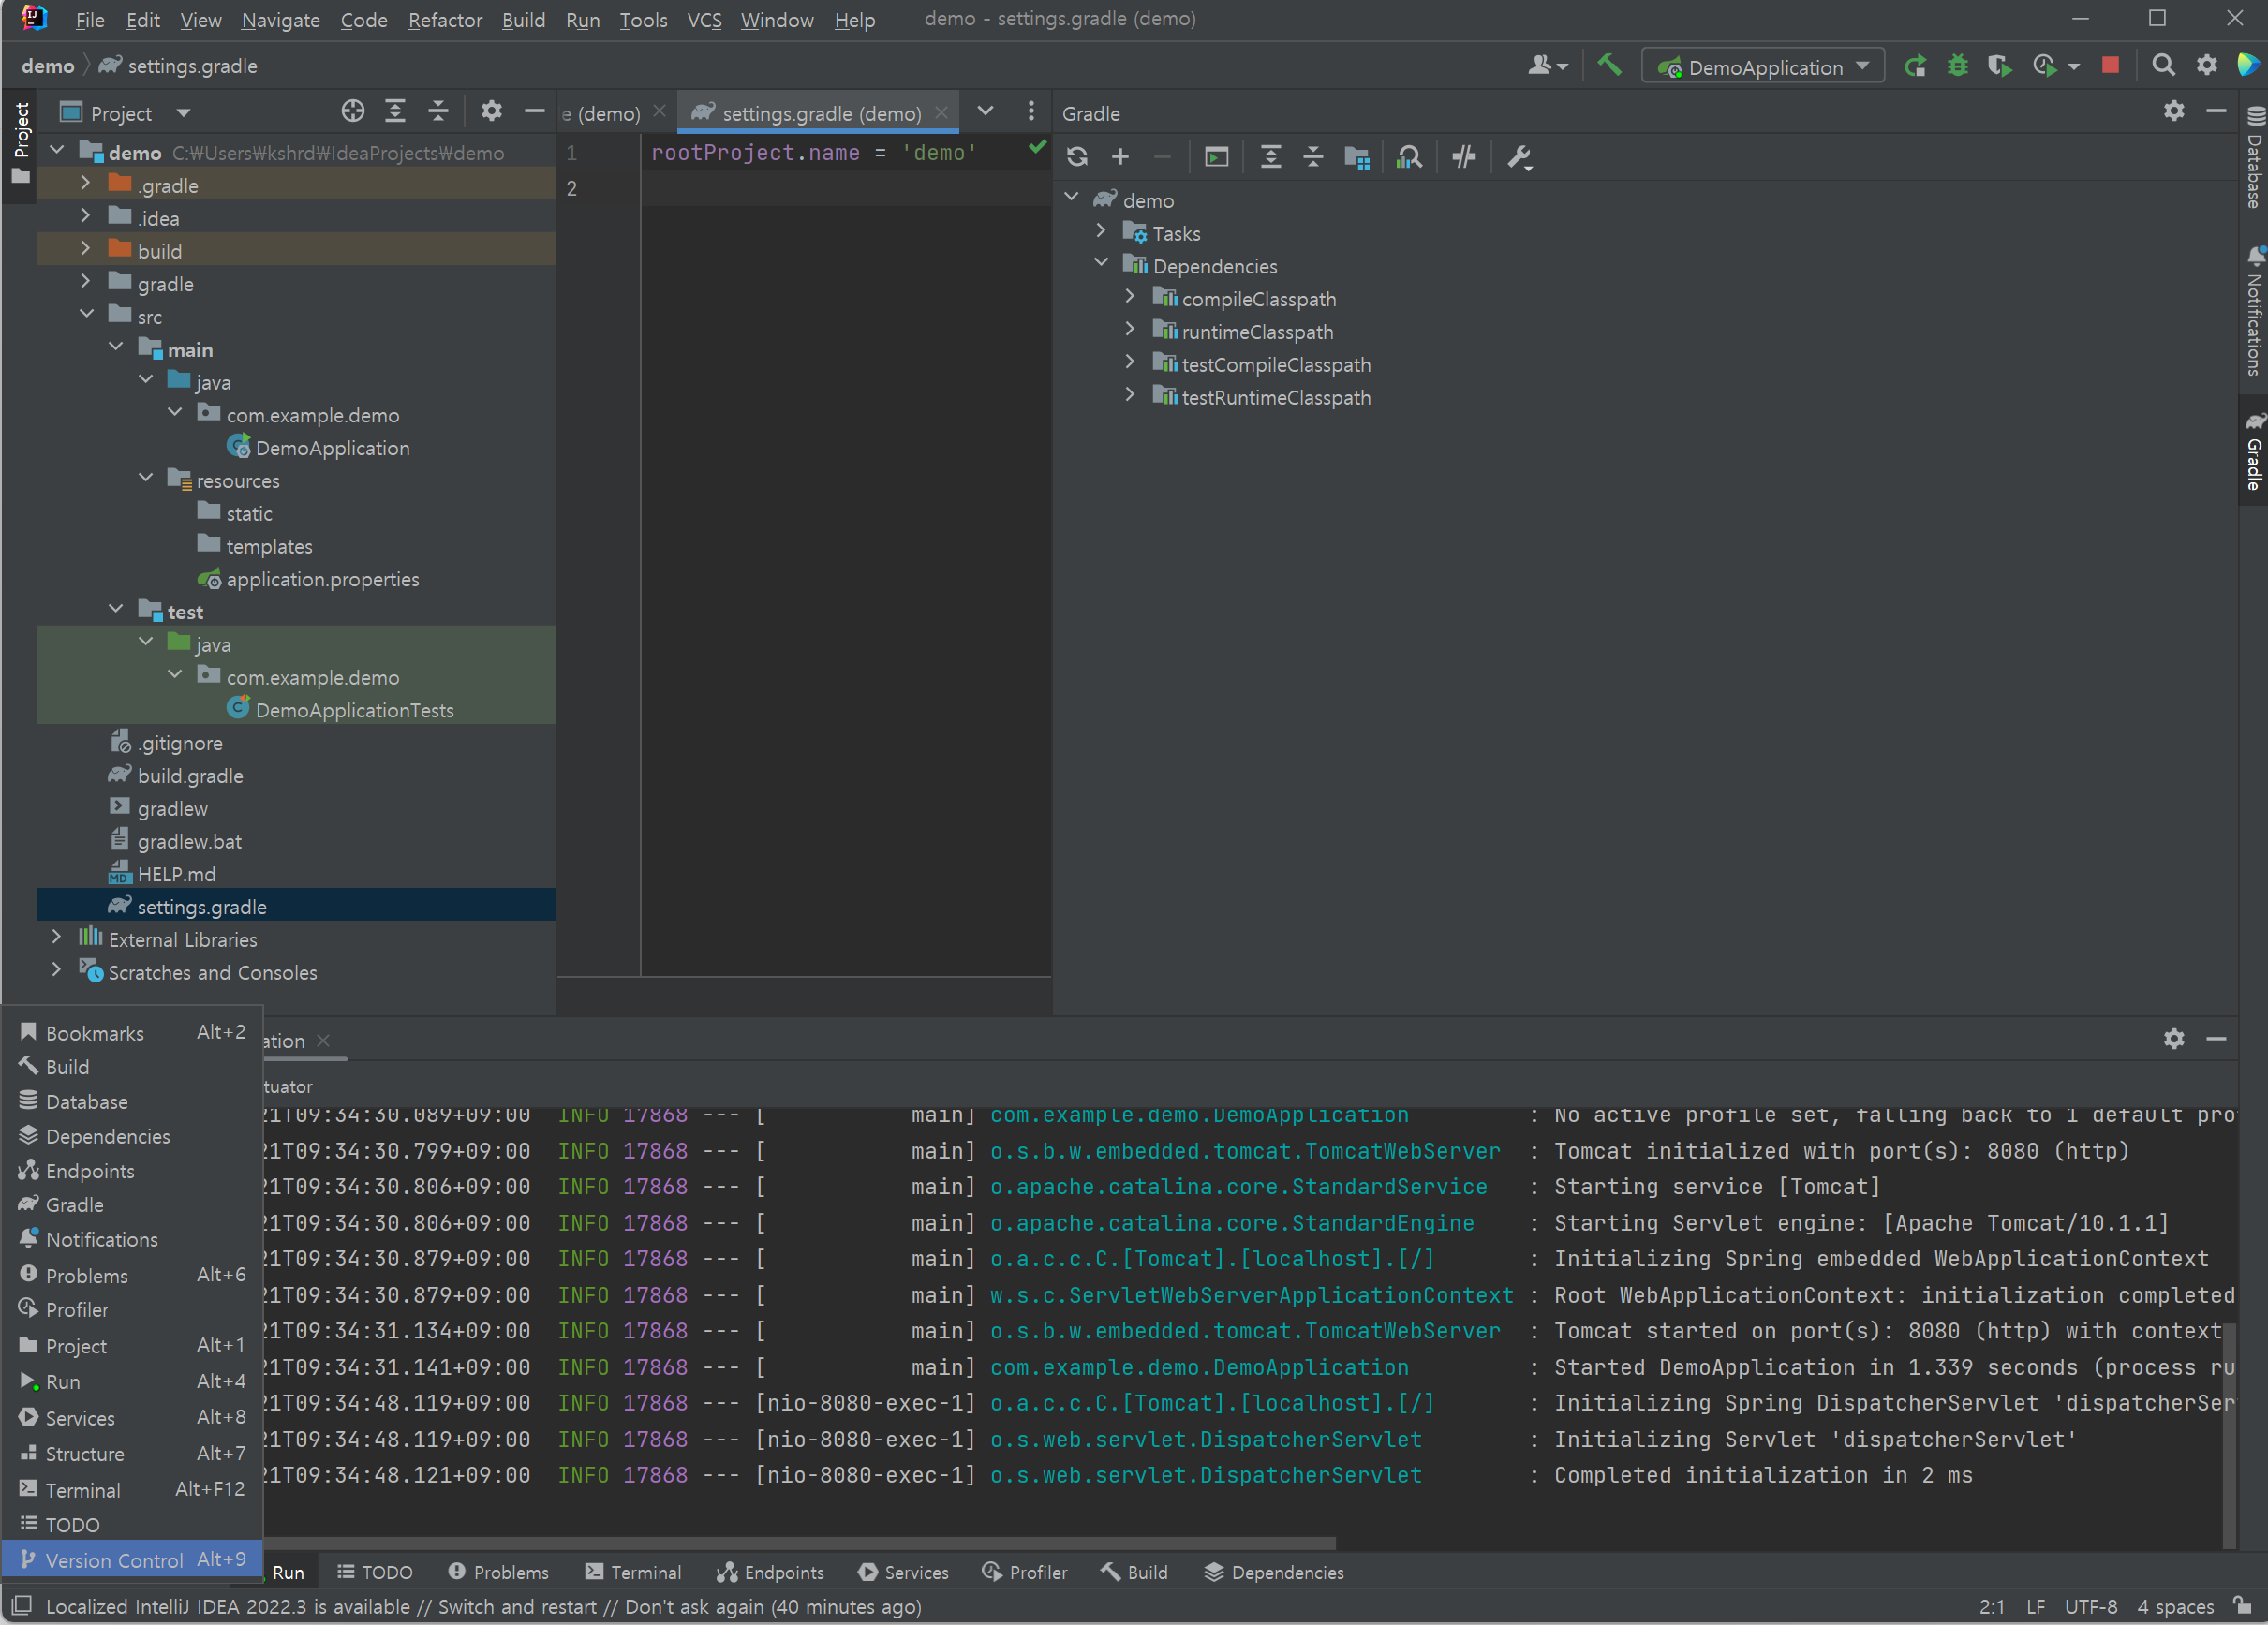Choose Bookmarks from tool window popup
The width and height of the screenshot is (2268, 1625).
tap(132, 1032)
